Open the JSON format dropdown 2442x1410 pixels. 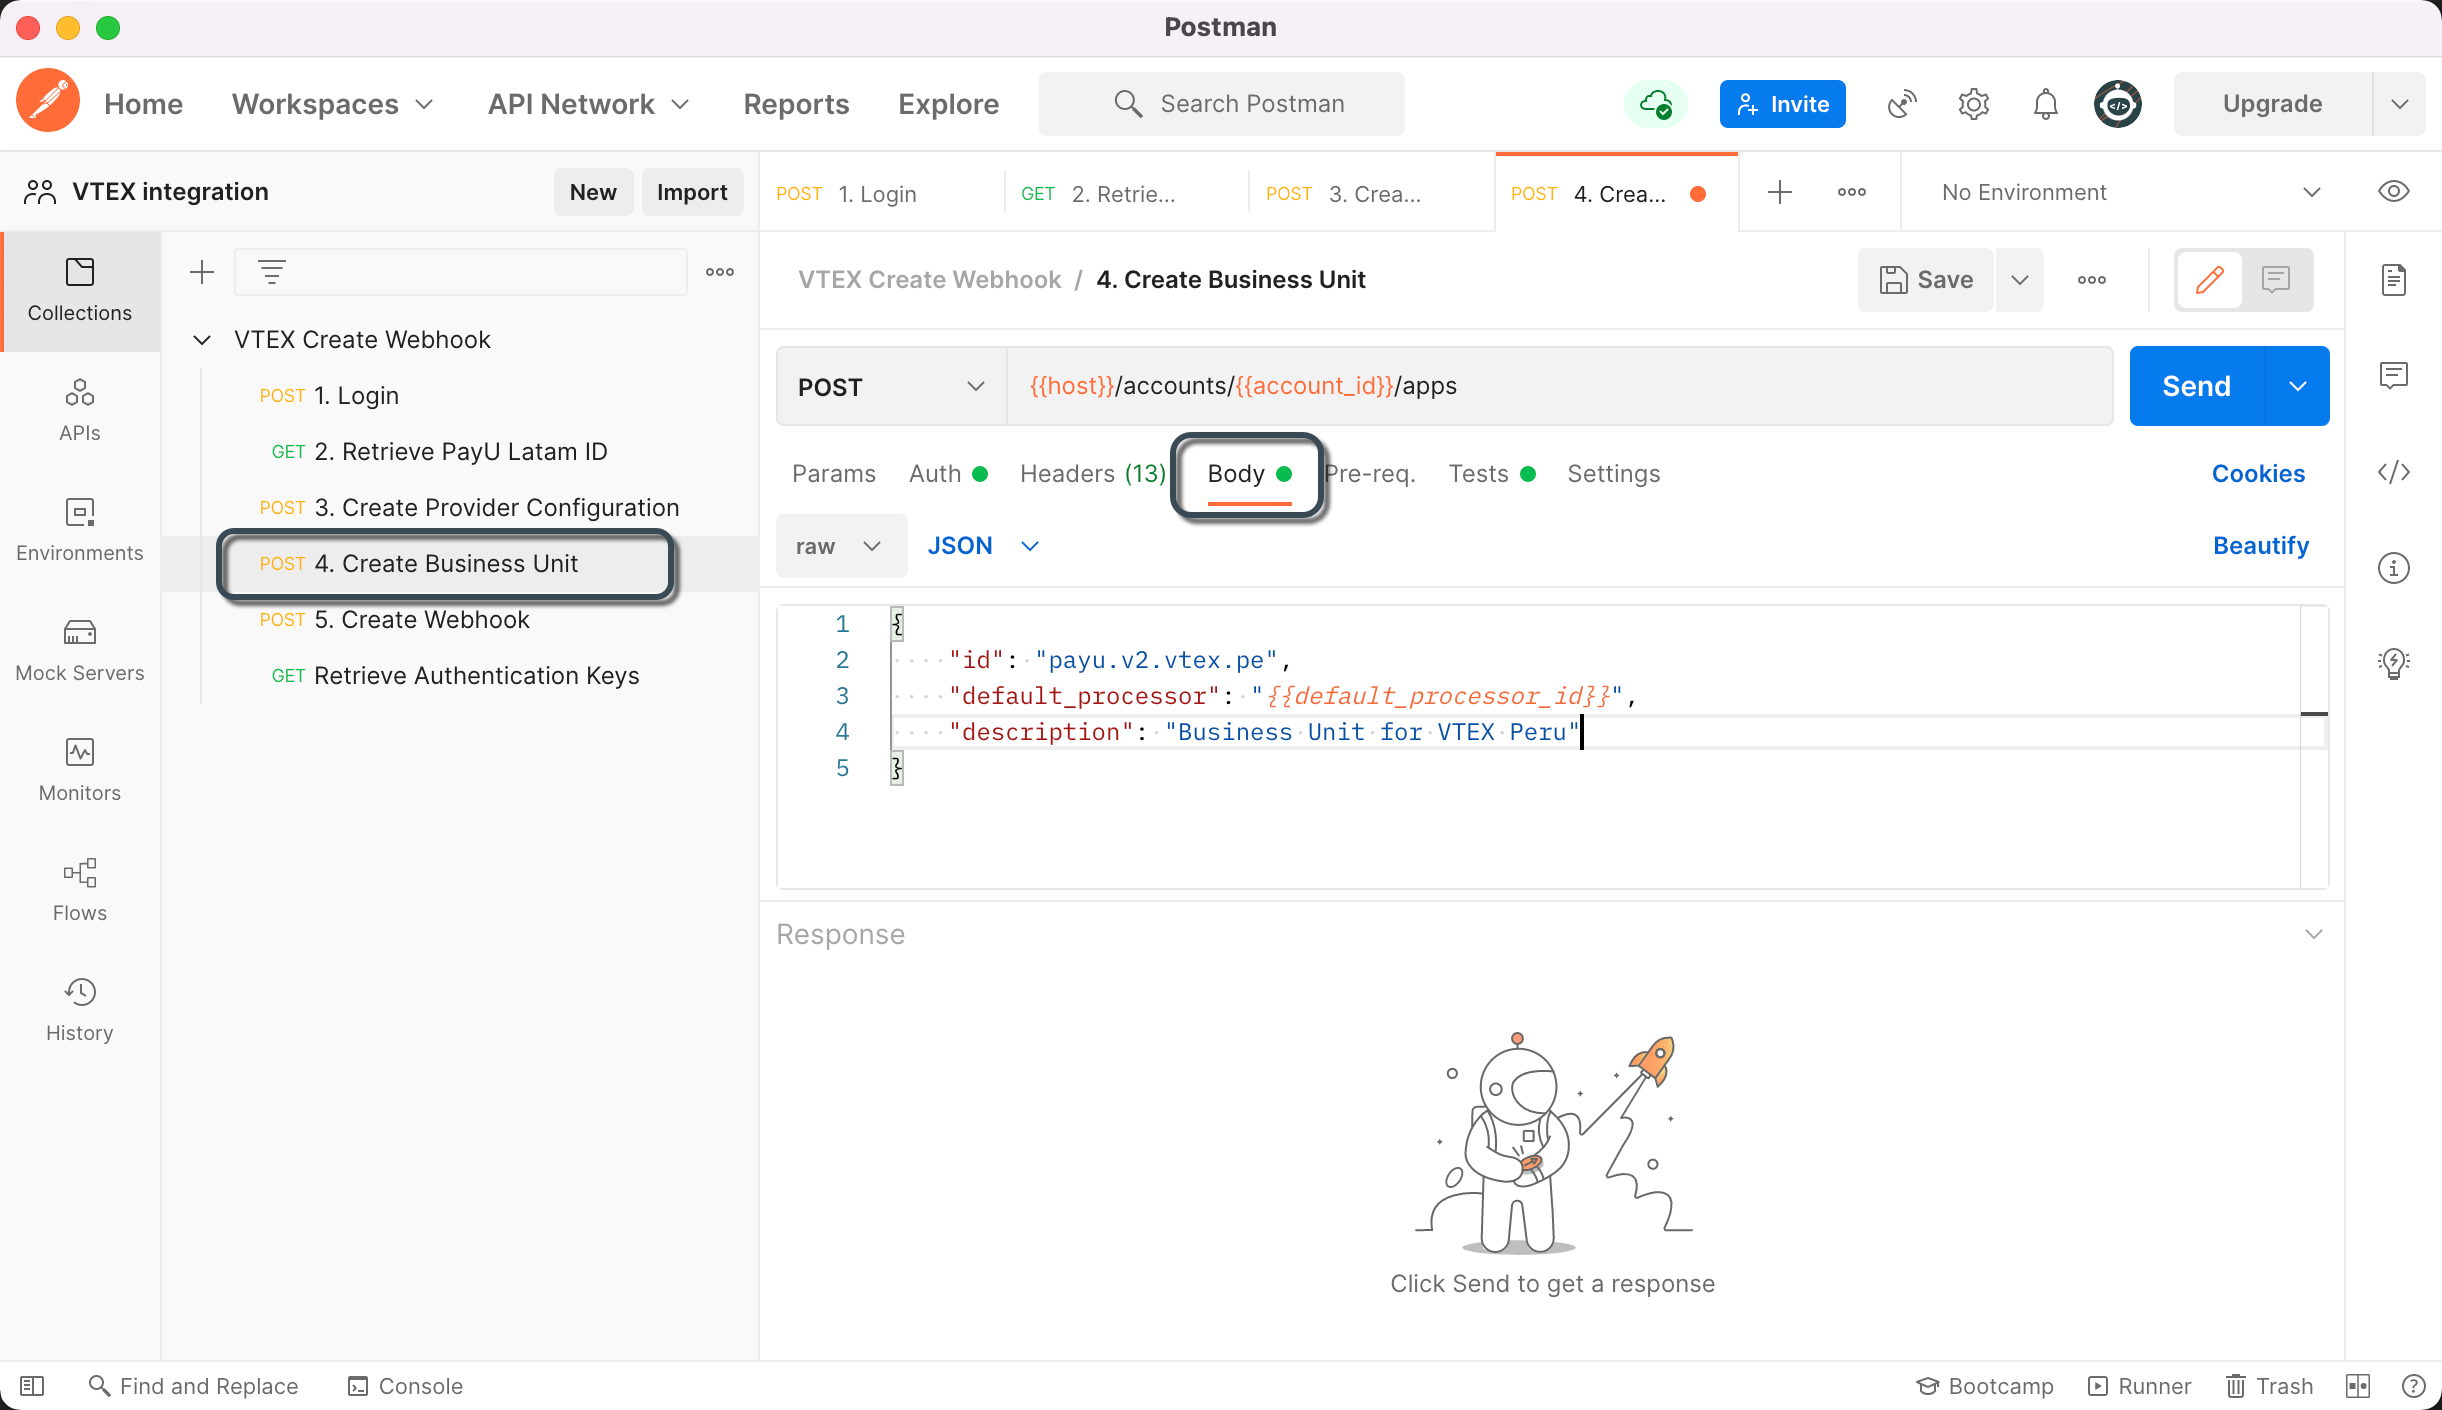983,546
